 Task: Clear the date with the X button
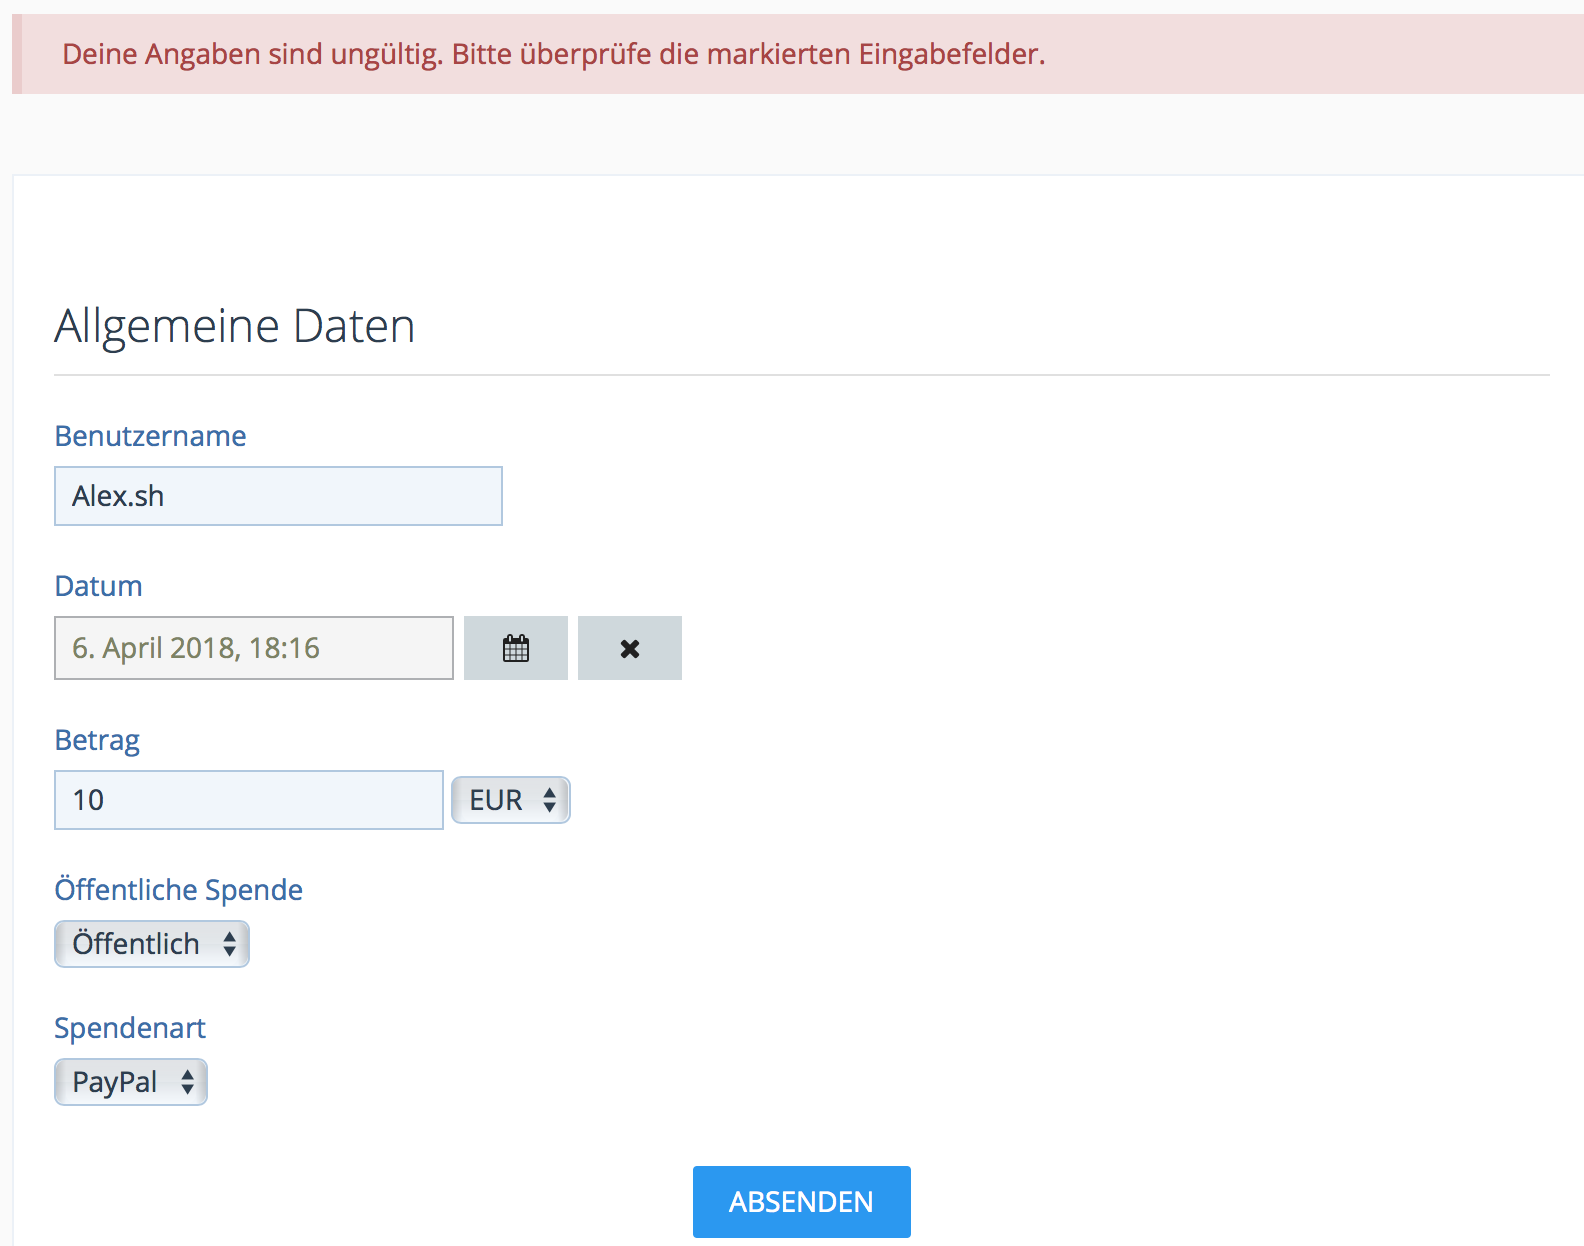coord(630,648)
